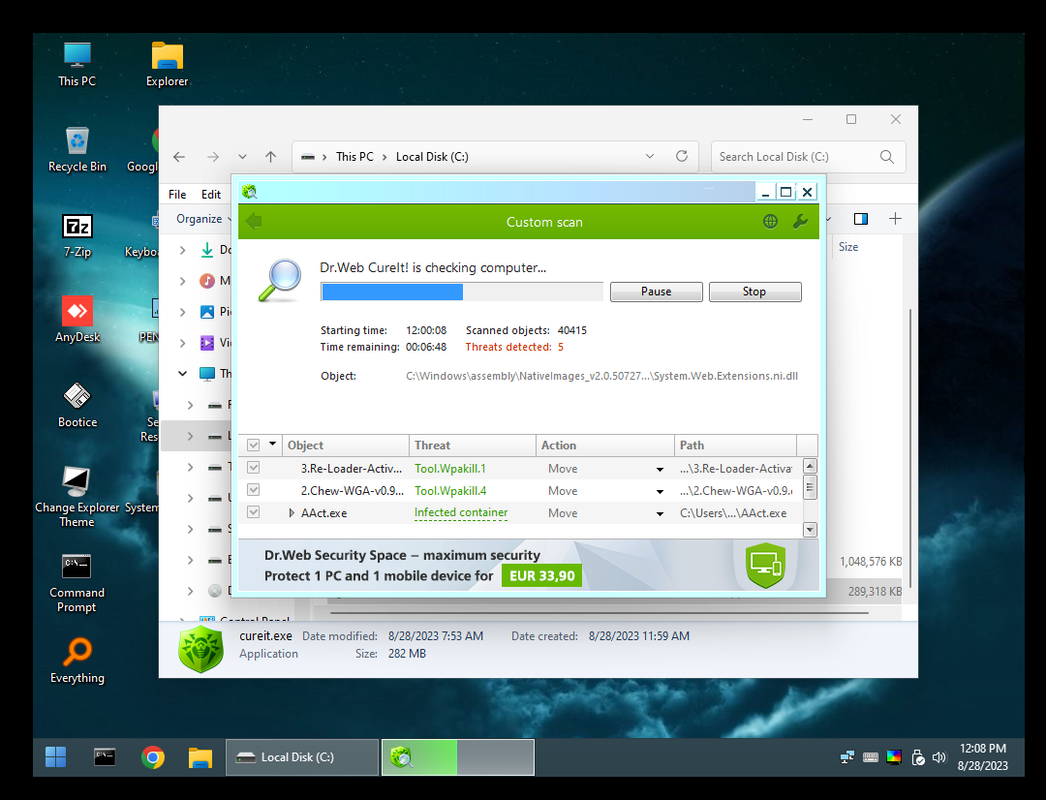Open the selection dropdown arrow in table header
The image size is (1046, 800).
(x=272, y=444)
